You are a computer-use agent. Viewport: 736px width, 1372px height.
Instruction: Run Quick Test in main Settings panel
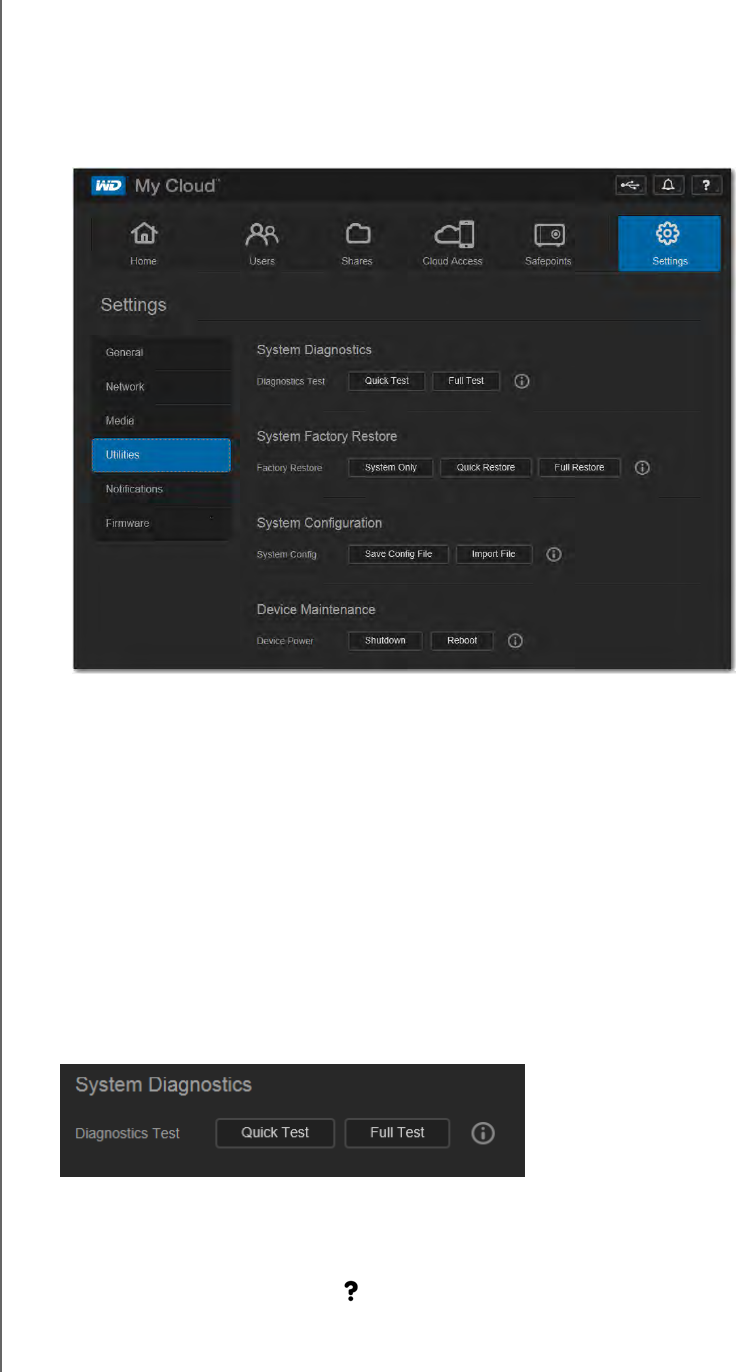tap(387, 381)
